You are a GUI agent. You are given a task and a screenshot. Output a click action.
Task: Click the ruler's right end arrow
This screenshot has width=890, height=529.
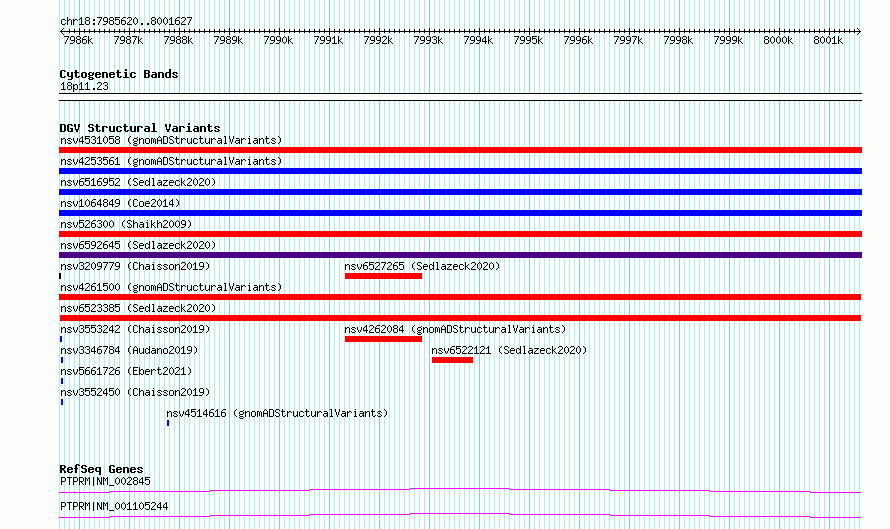[859, 32]
